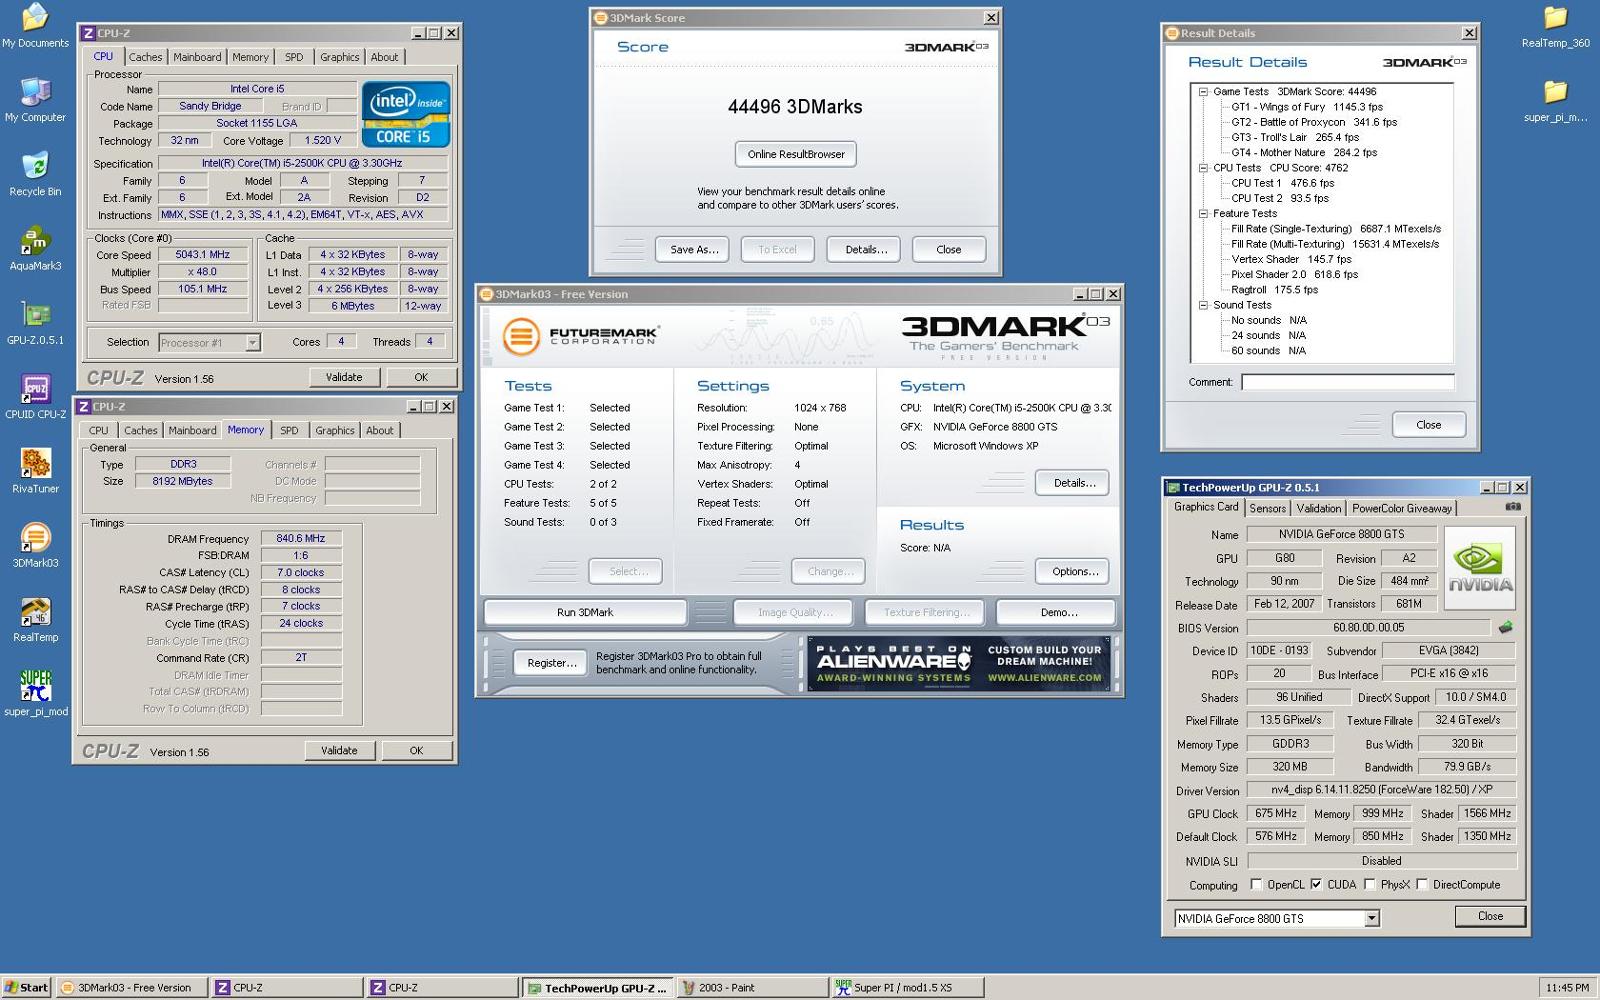Open RealTemp_360 folder on desktop
This screenshot has width=1600, height=1000.
coord(1555,26)
